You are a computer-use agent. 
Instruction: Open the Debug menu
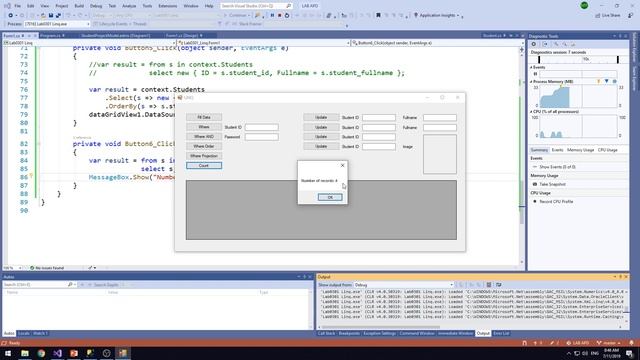click(x=96, y=6)
